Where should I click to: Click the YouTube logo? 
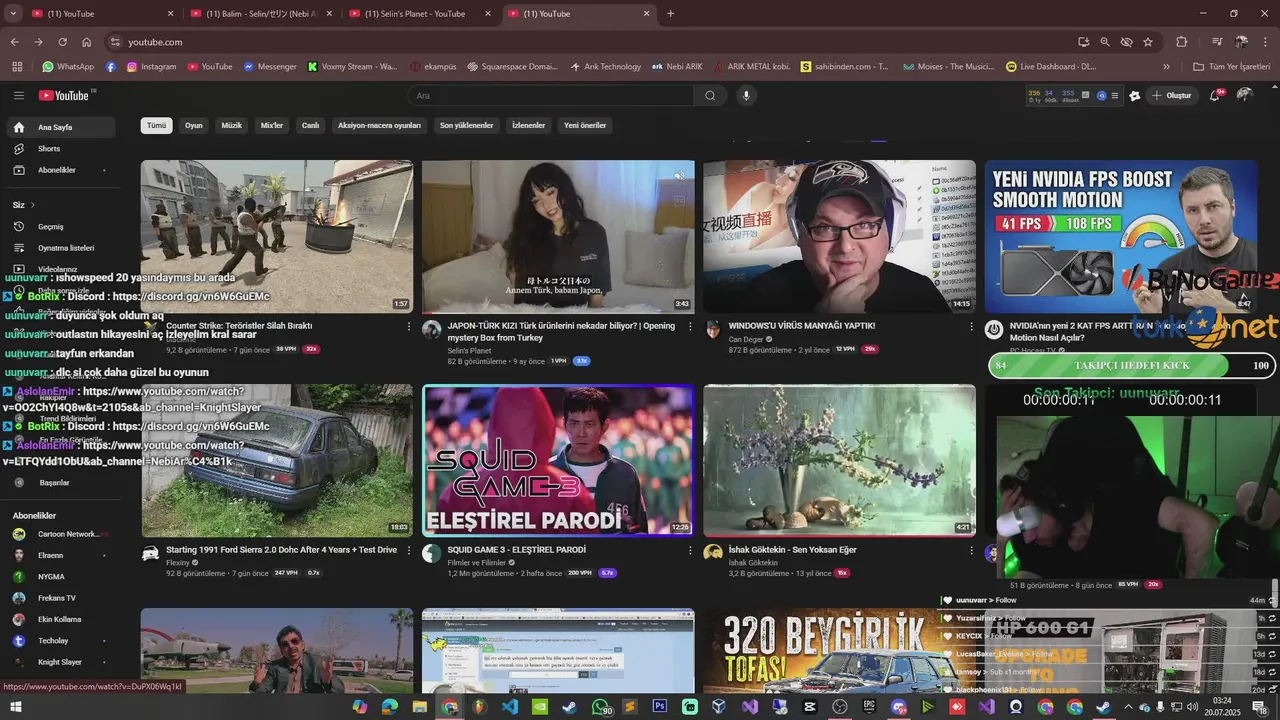tap(66, 95)
